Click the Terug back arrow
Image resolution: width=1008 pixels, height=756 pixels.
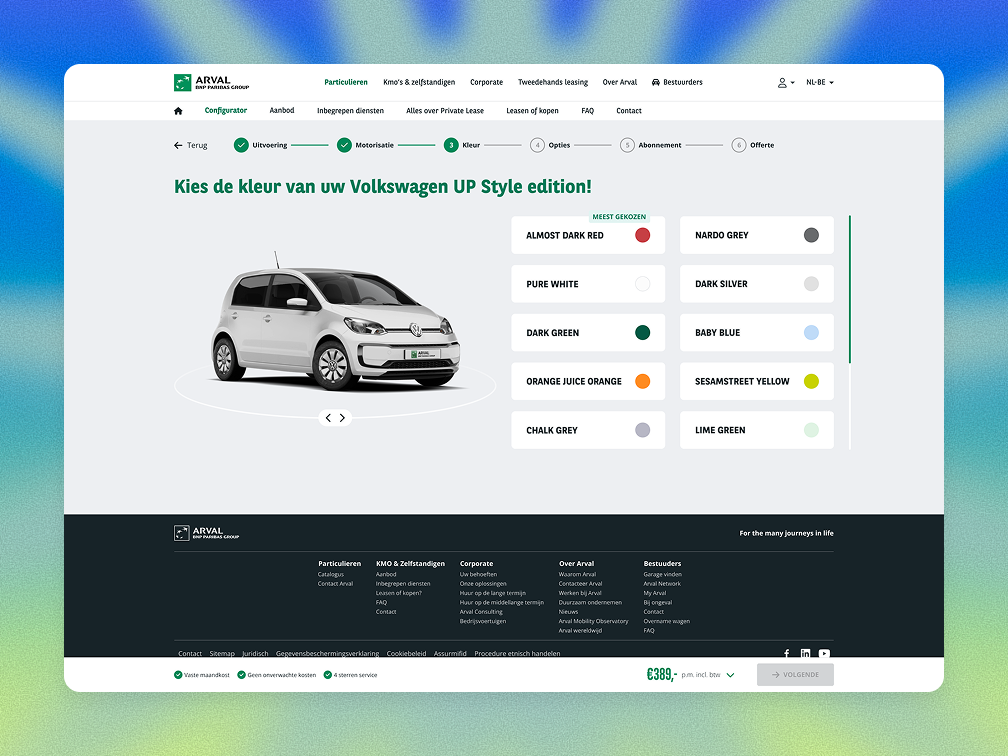tap(190, 145)
